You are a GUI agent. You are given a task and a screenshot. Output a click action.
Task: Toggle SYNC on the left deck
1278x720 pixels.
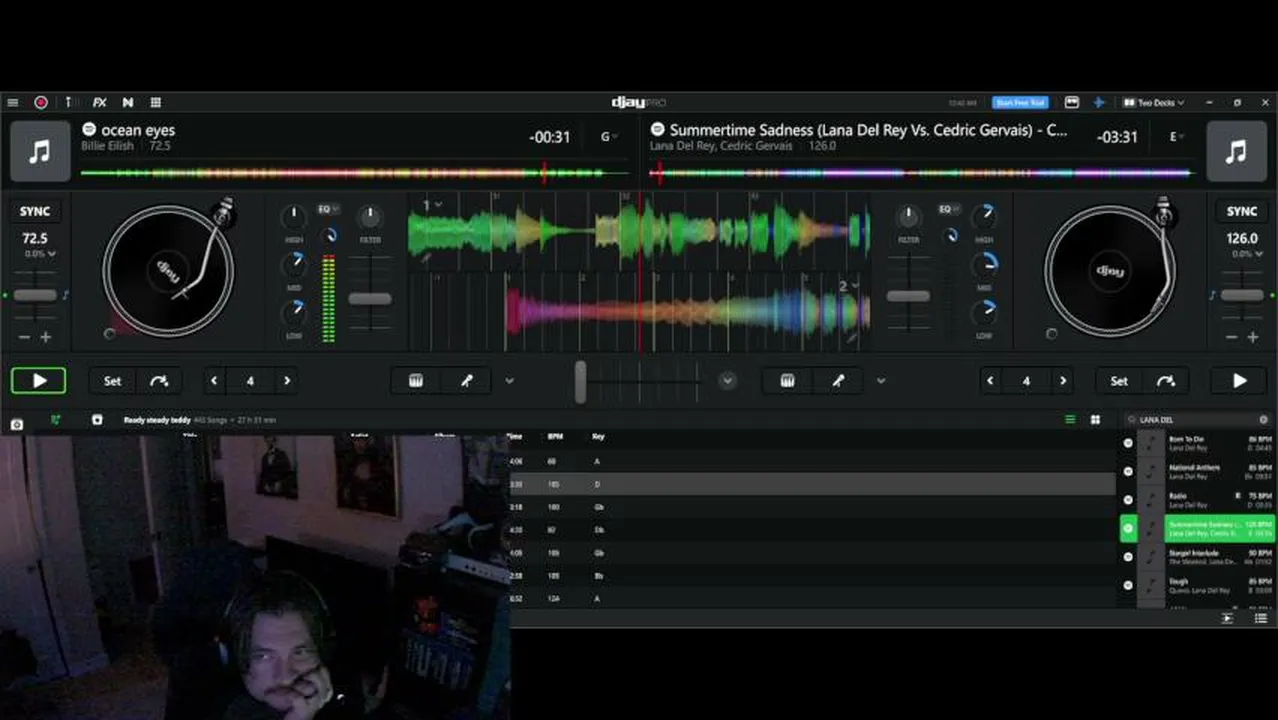[x=35, y=212]
